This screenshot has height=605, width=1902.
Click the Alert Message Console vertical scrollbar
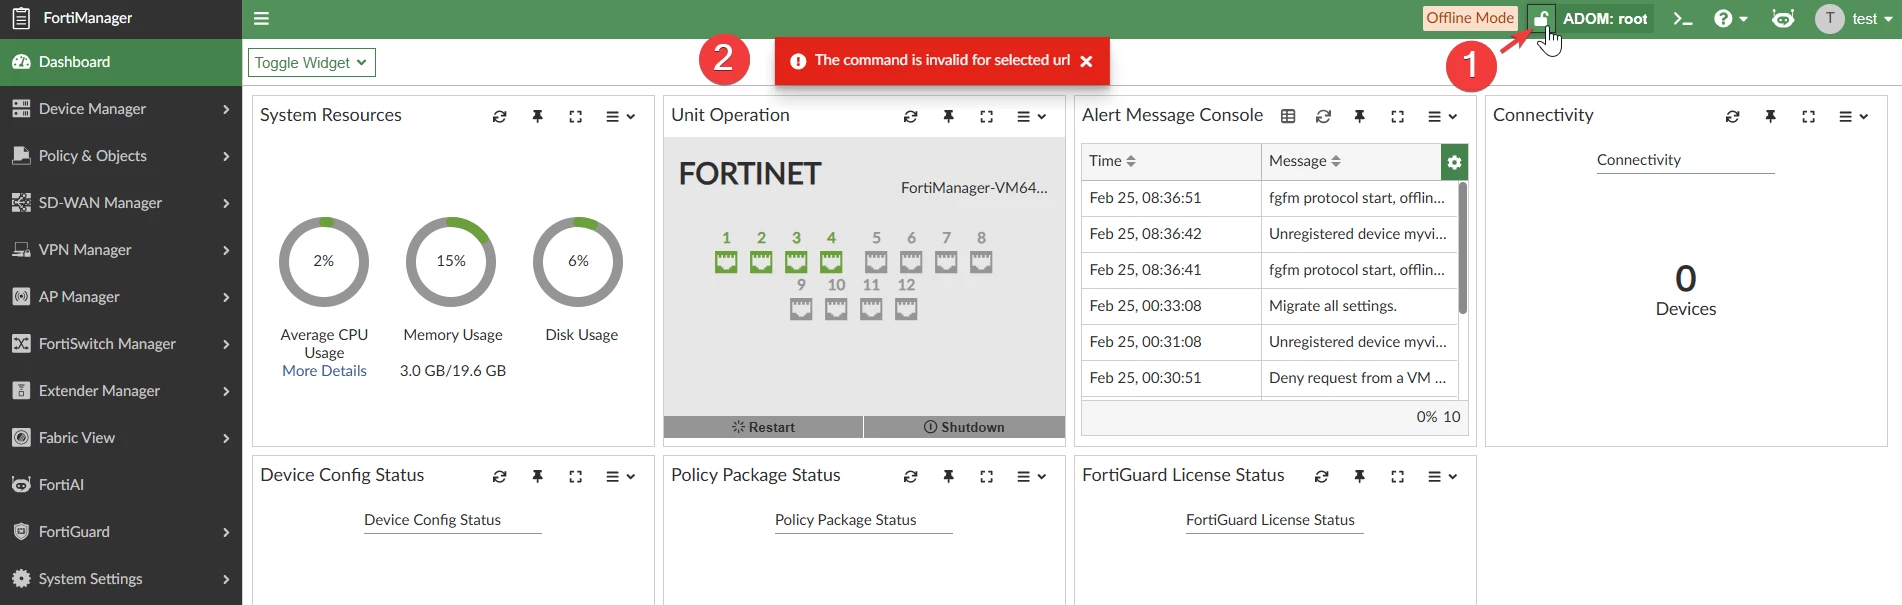[1463, 248]
